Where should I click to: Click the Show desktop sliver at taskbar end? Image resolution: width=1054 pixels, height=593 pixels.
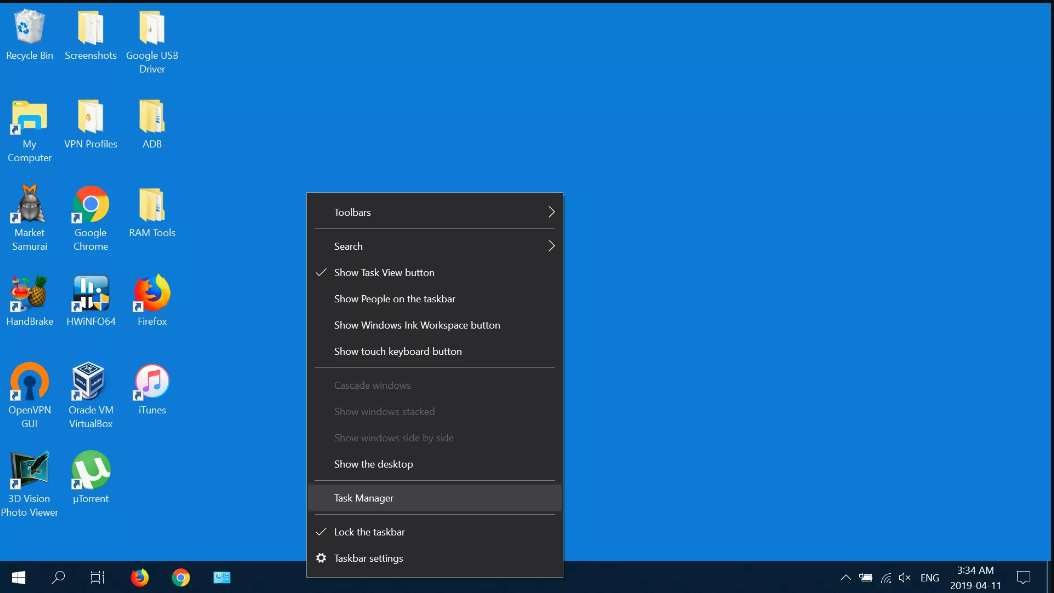click(1050, 578)
